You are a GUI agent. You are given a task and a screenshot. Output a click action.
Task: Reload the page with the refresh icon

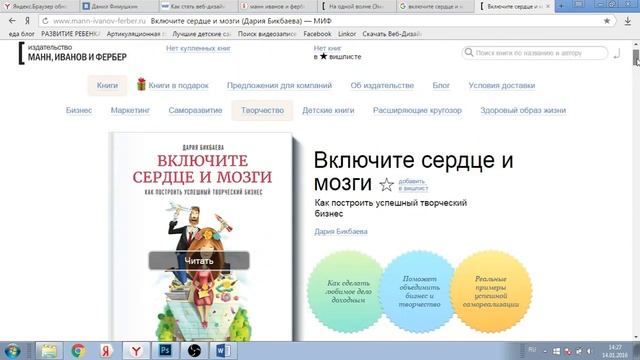pos(45,21)
